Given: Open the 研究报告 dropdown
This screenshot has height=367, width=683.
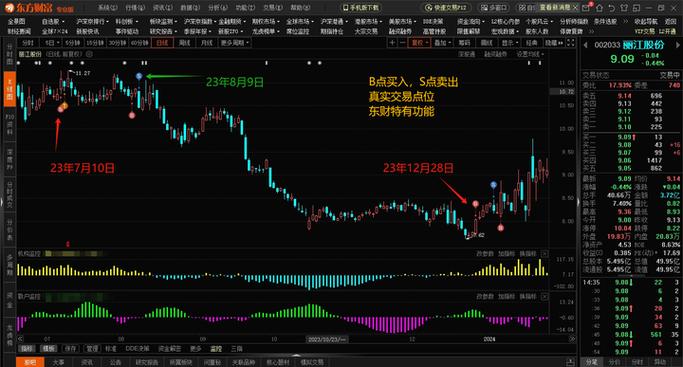Looking at the screenshot, I should tap(163, 31).
